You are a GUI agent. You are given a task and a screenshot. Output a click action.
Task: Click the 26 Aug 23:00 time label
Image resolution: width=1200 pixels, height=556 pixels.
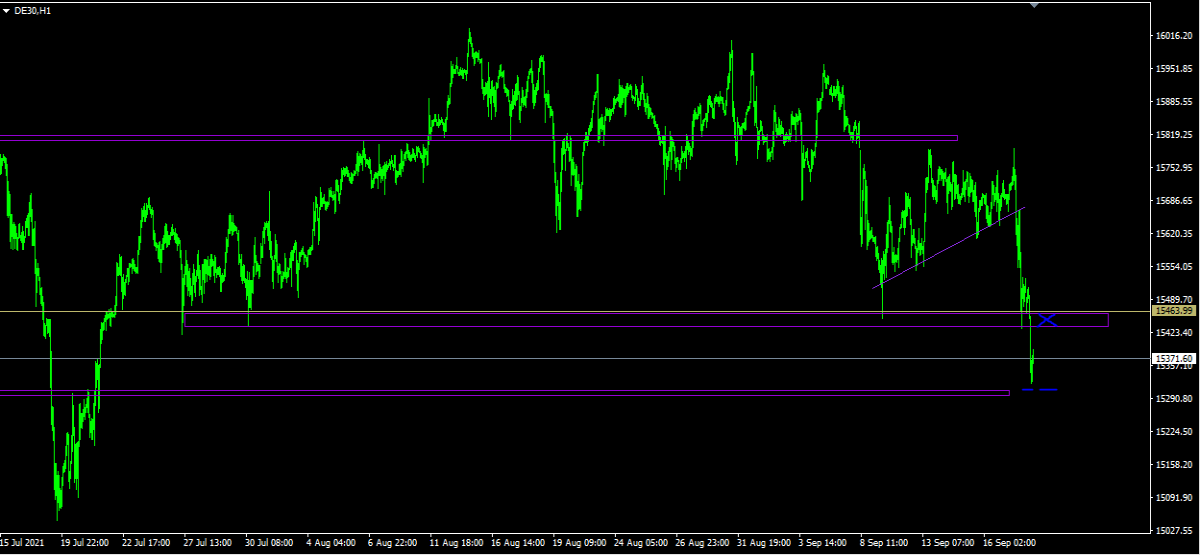tap(702, 543)
